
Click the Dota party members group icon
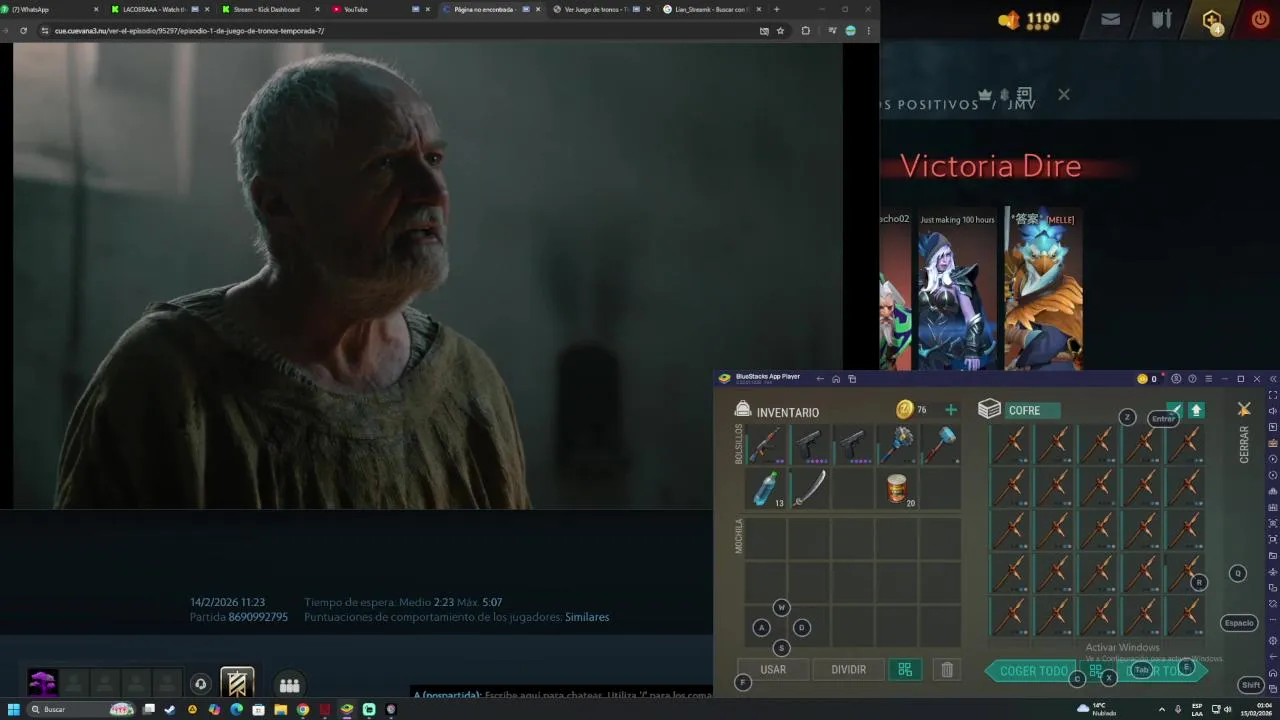[x=290, y=685]
